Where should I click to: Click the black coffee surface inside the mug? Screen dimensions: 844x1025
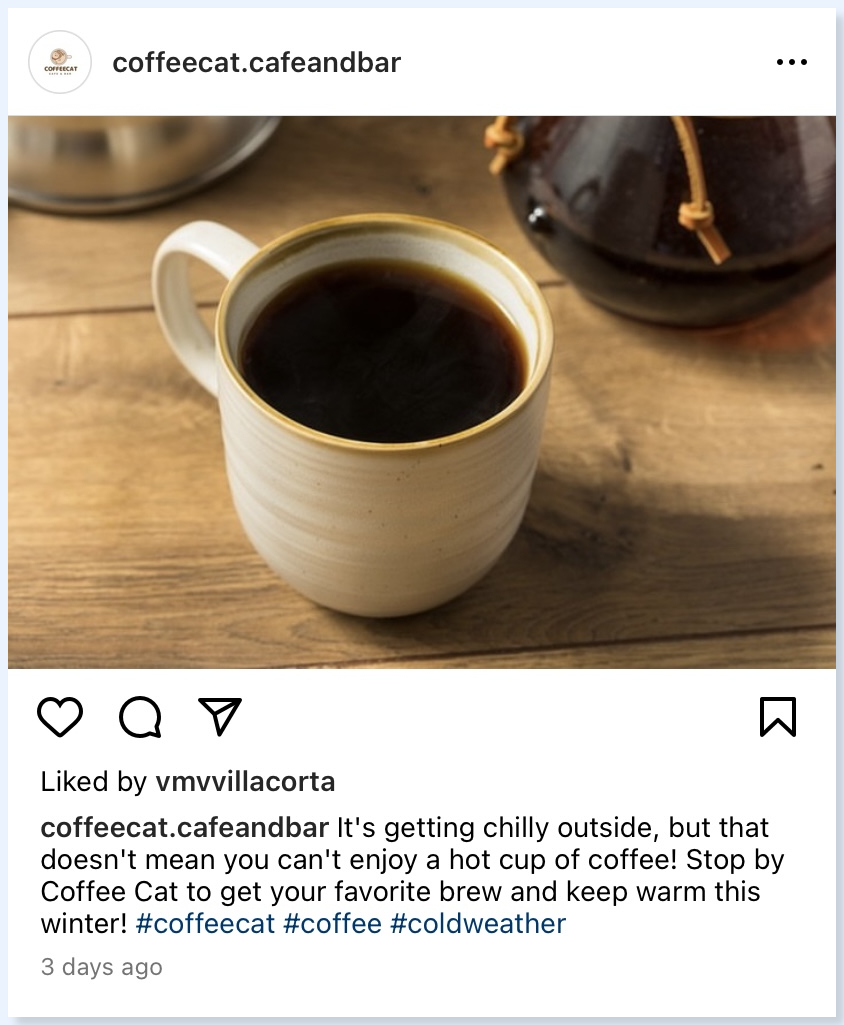383,352
